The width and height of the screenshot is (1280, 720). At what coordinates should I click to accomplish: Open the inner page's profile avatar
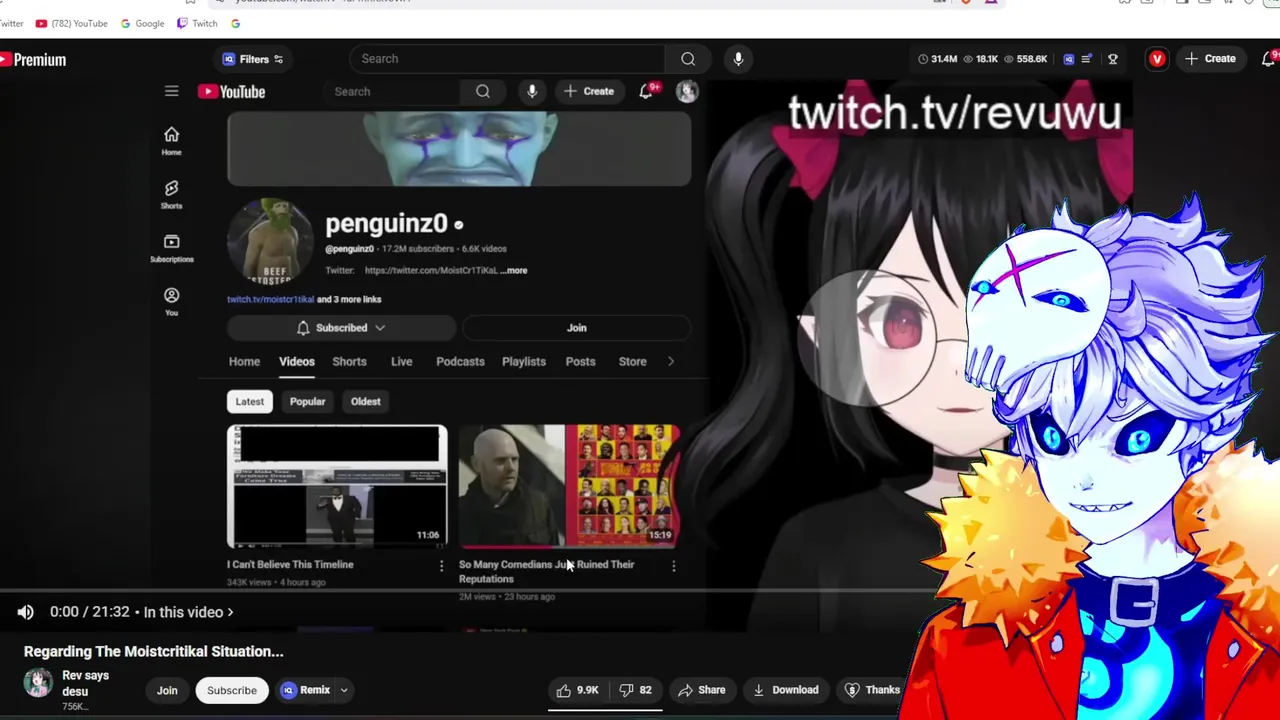[687, 91]
